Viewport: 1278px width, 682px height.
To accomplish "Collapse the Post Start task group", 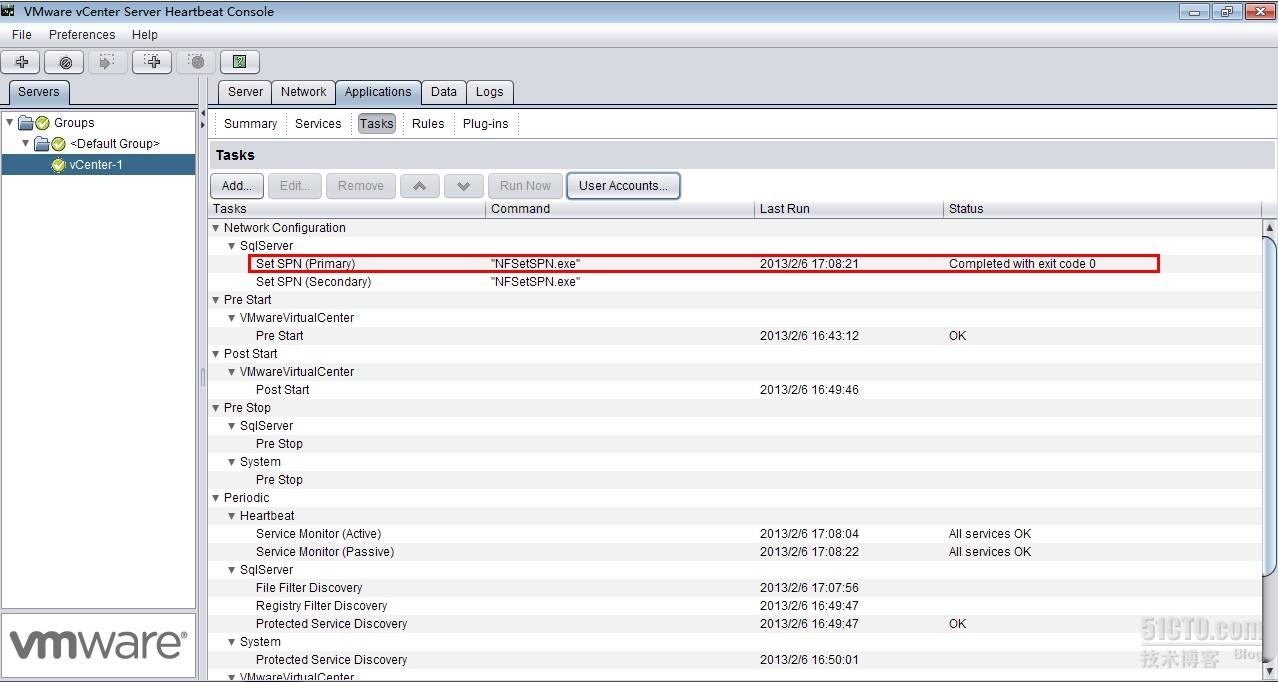I will pyautogui.click(x=215, y=354).
